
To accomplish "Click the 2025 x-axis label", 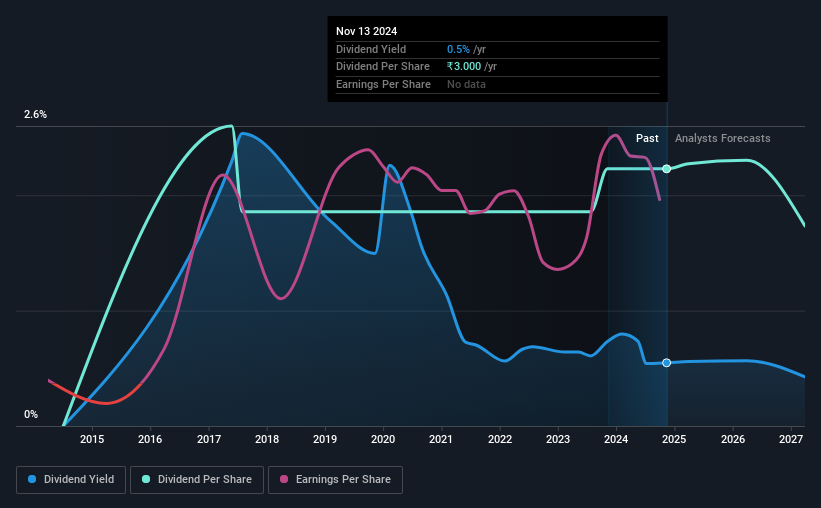I will click(x=674, y=439).
